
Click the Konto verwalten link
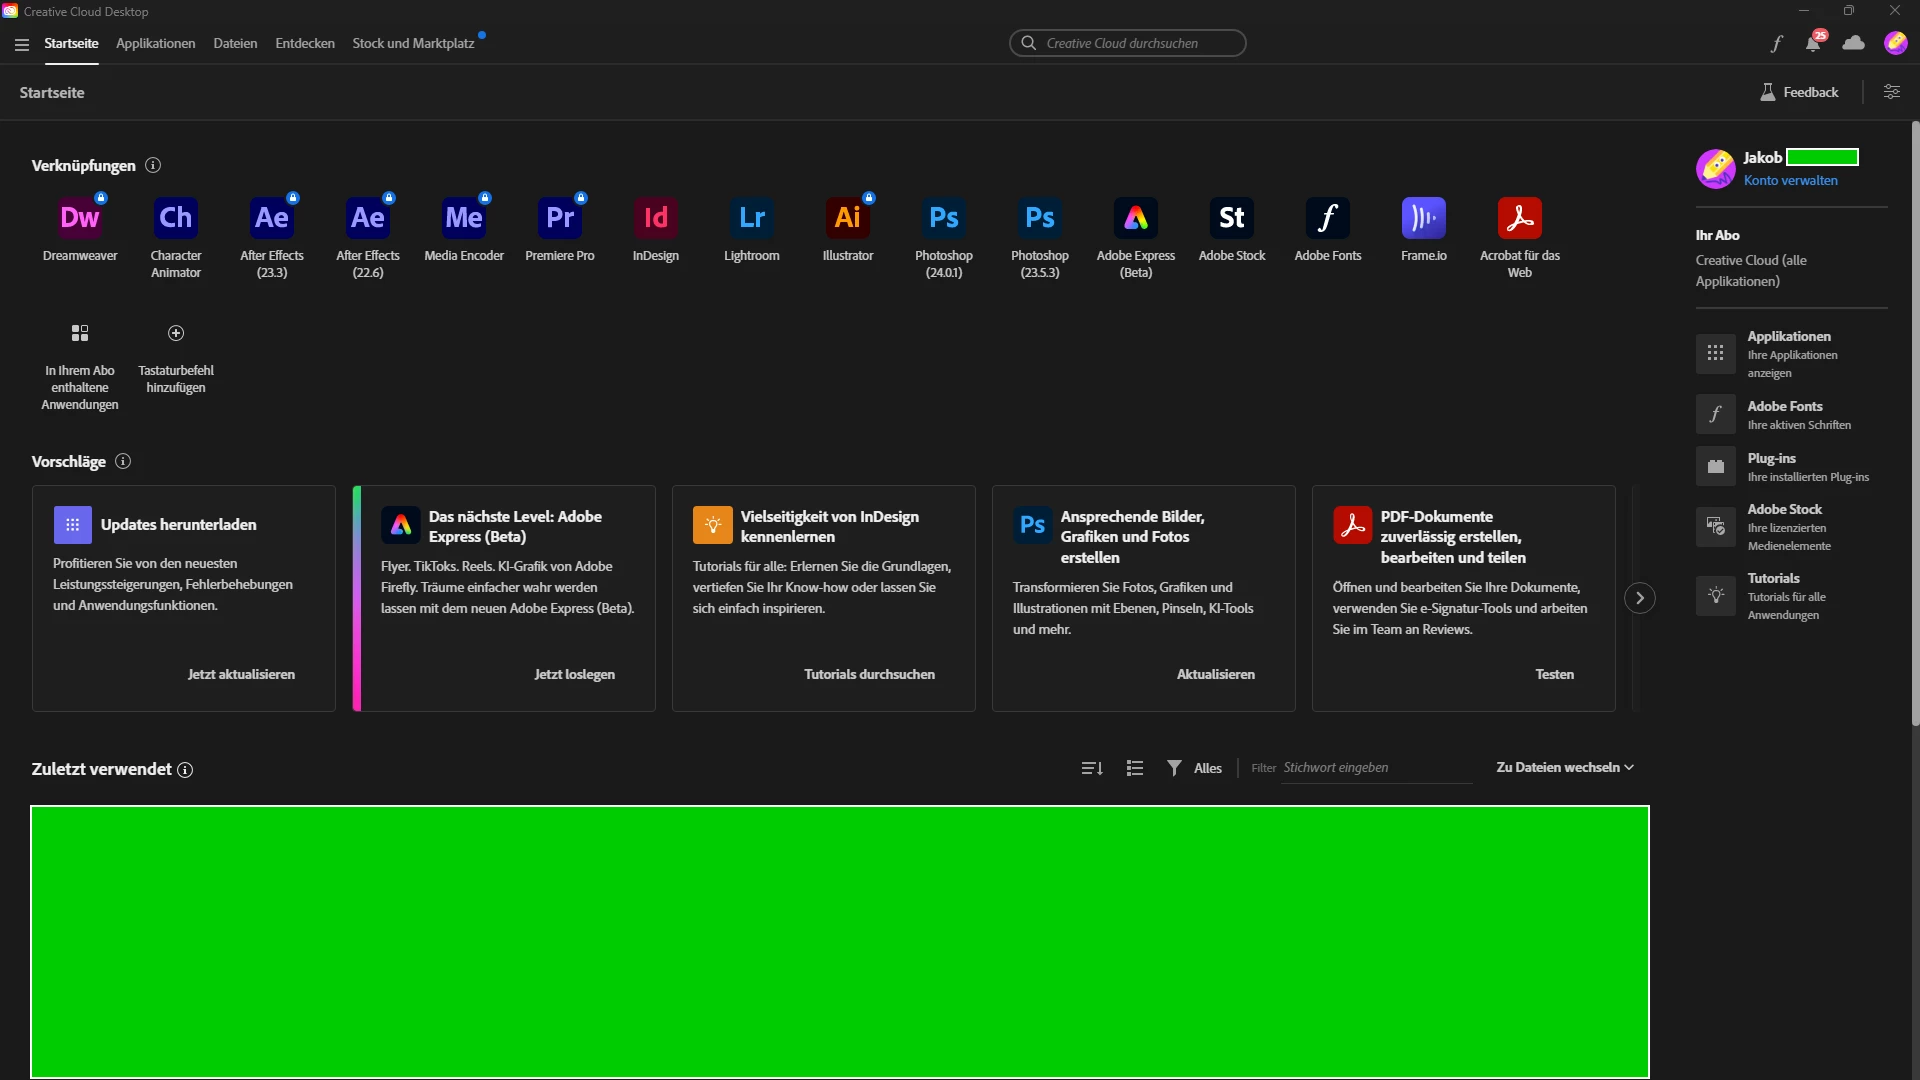1790,181
